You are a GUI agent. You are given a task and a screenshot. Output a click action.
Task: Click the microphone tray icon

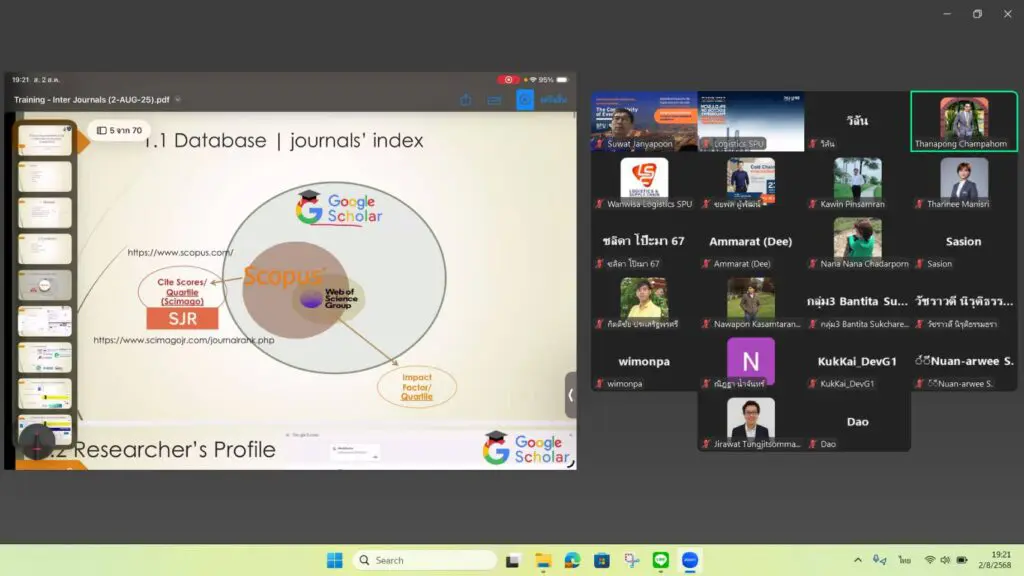[880, 560]
